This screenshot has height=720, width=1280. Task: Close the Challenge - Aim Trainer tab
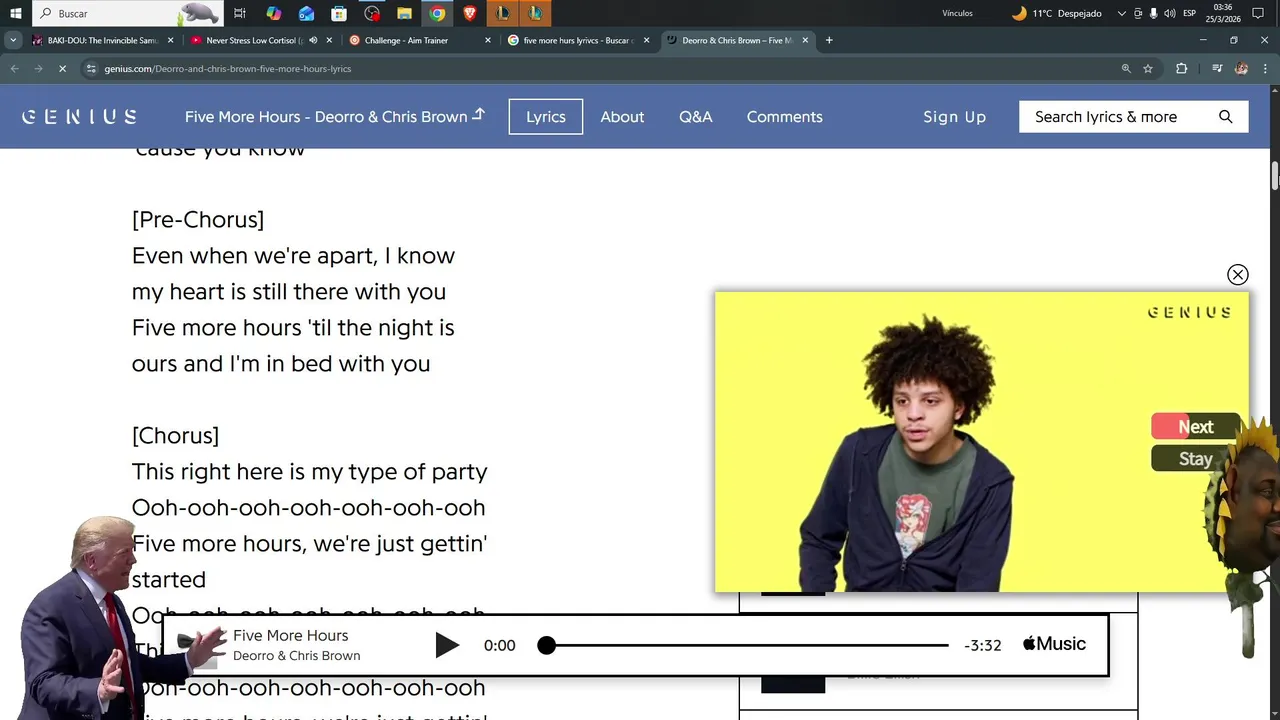coord(488,40)
